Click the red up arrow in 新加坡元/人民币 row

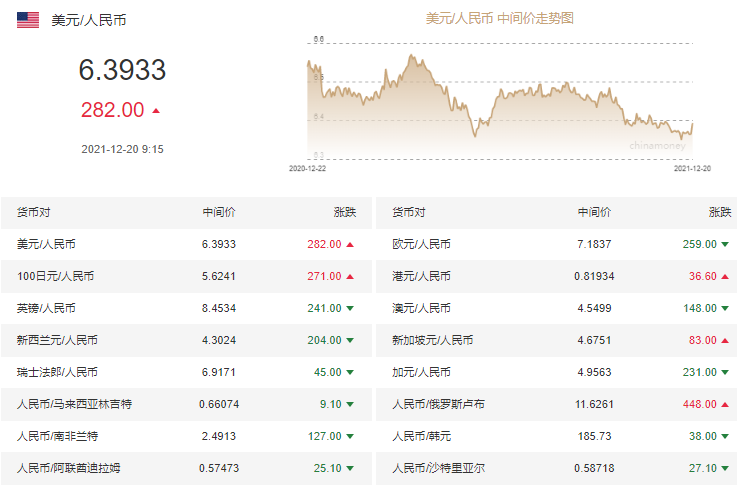pos(725,340)
